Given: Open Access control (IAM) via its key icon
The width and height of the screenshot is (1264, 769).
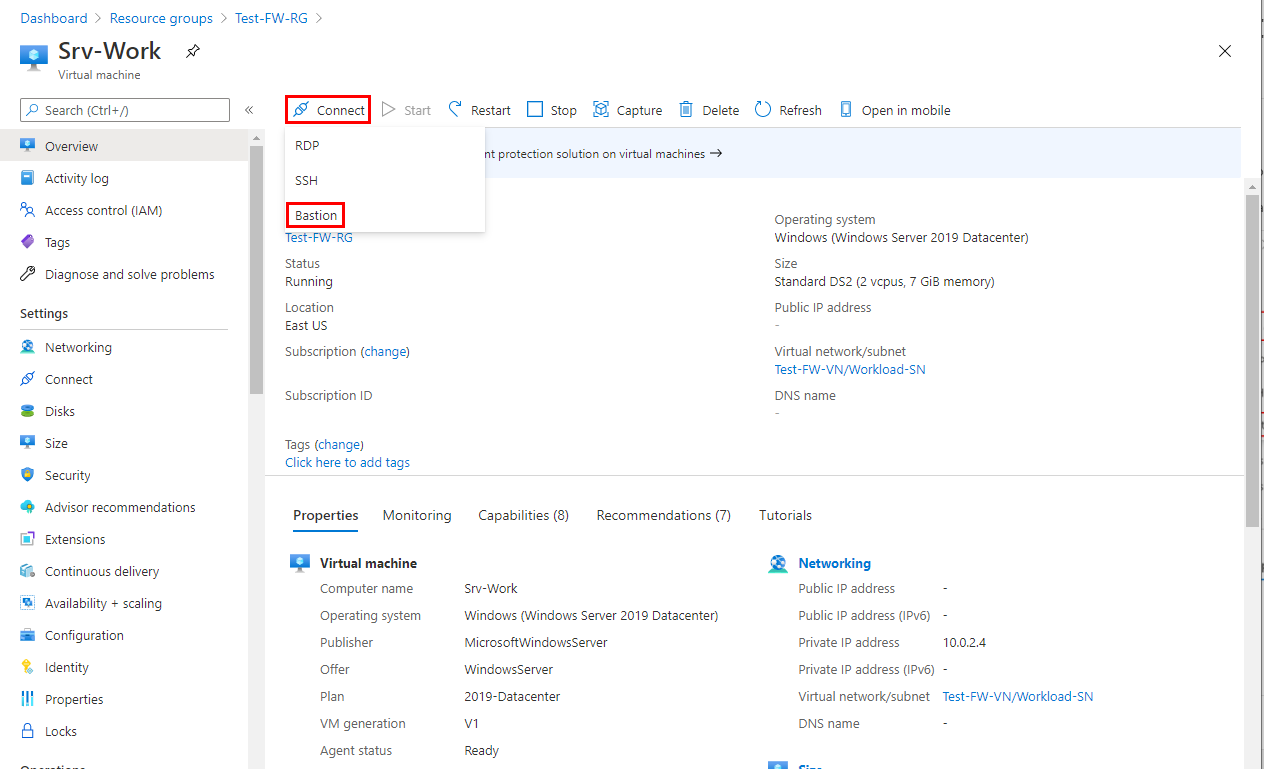Looking at the screenshot, I should point(26,210).
